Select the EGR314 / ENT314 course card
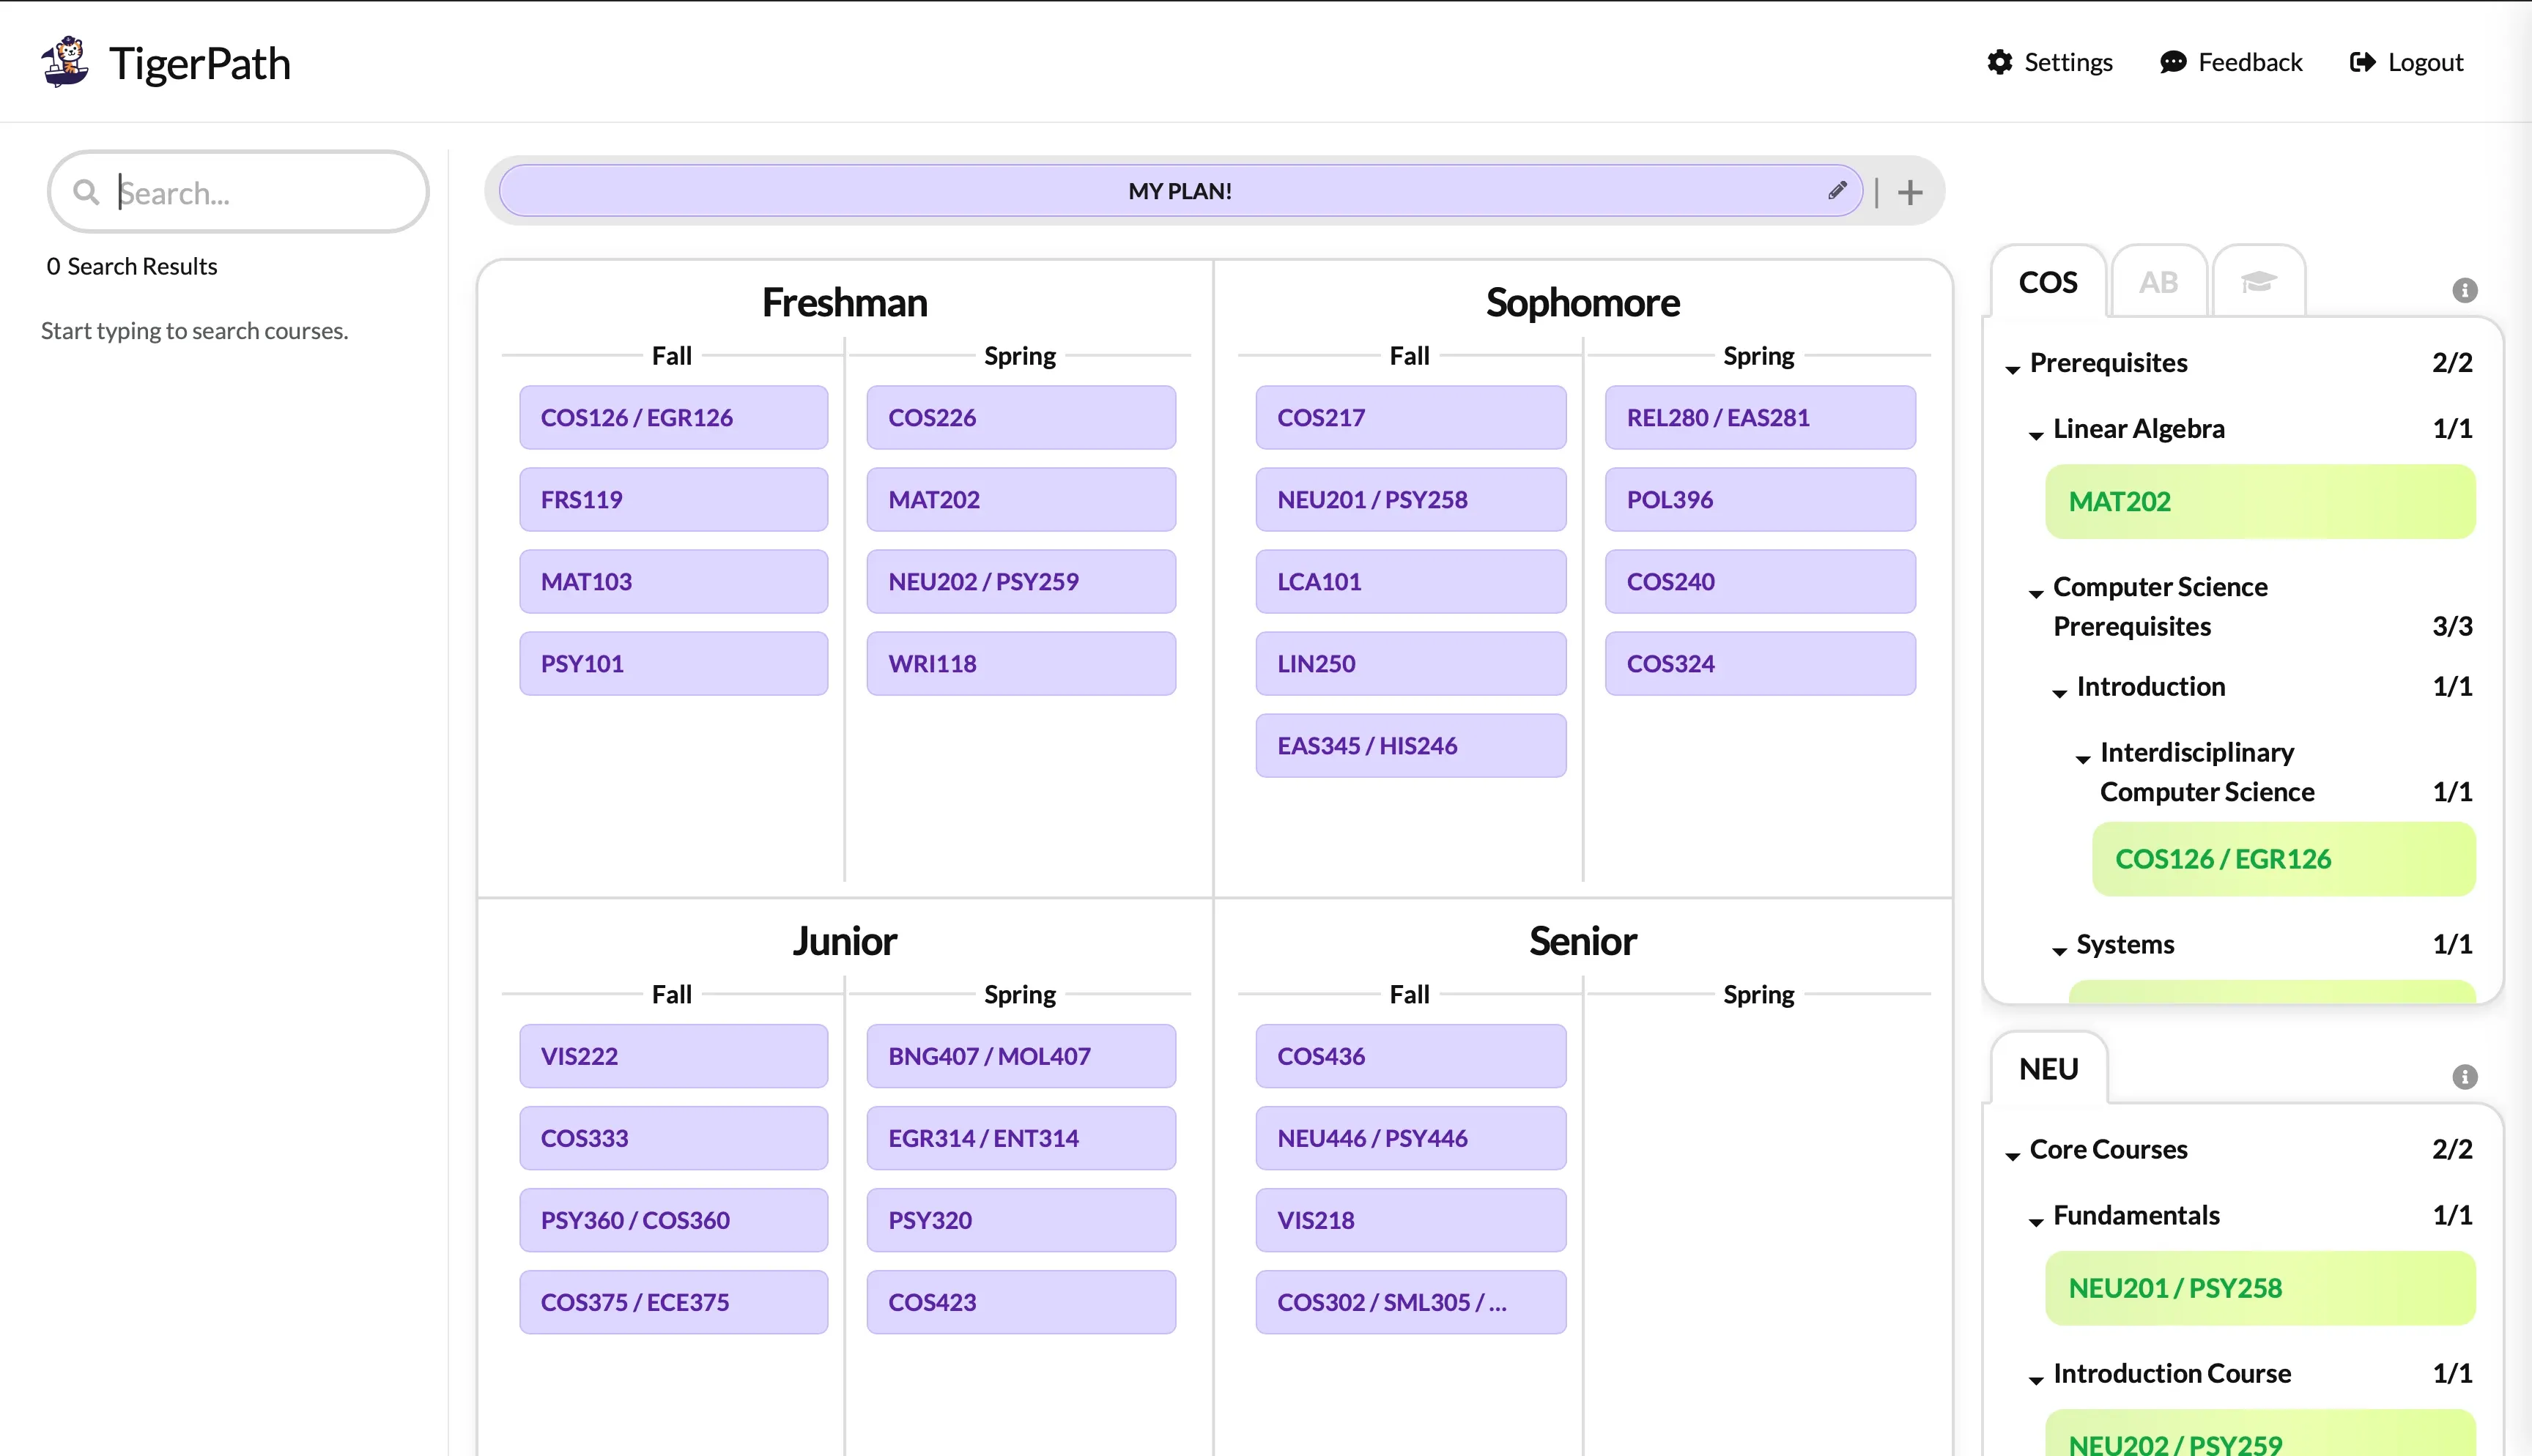2532x1456 pixels. click(1021, 1138)
